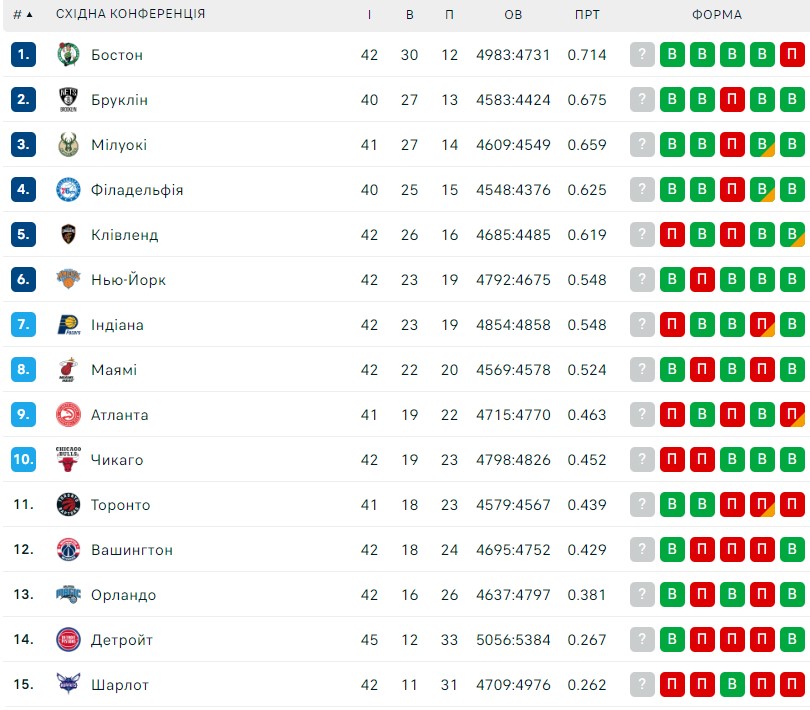810x710 pixels.
Task: Select the Toronto Raptors logo
Action: coord(68,504)
